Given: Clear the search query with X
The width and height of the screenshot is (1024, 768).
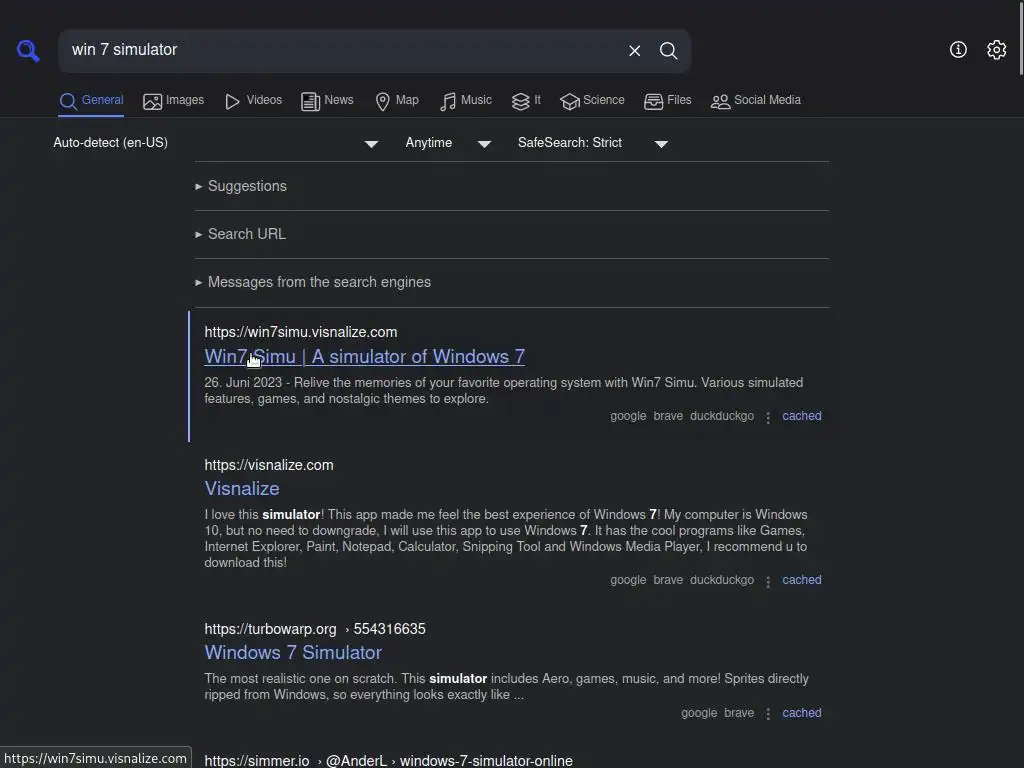Looking at the screenshot, I should tap(634, 50).
